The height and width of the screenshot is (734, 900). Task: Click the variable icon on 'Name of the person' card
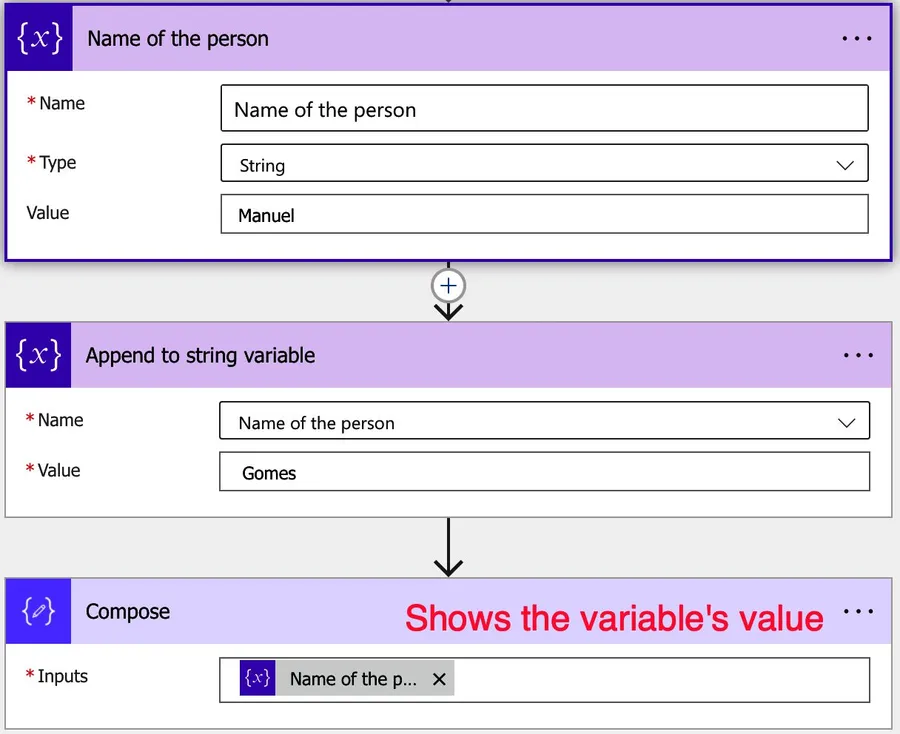click(39, 39)
